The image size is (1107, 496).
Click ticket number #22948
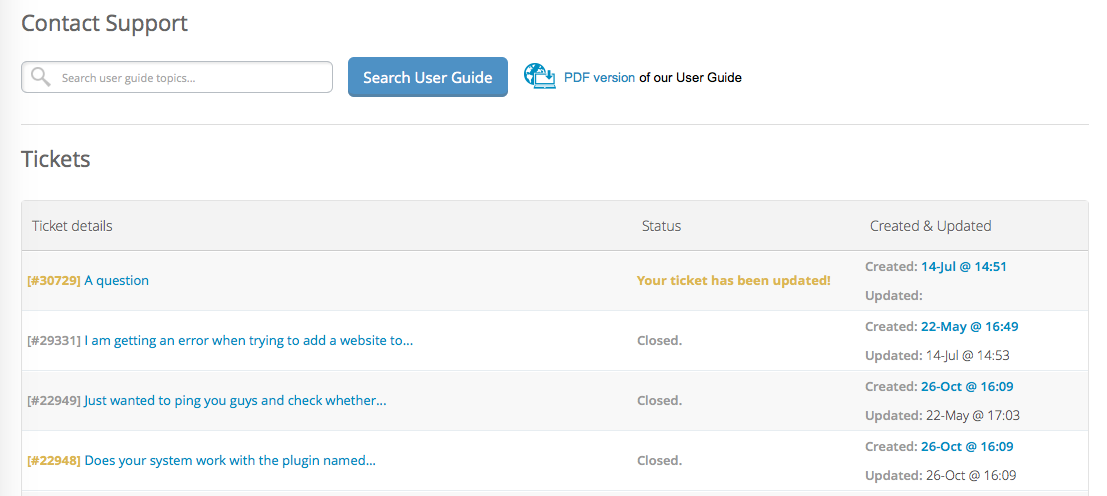(54, 461)
